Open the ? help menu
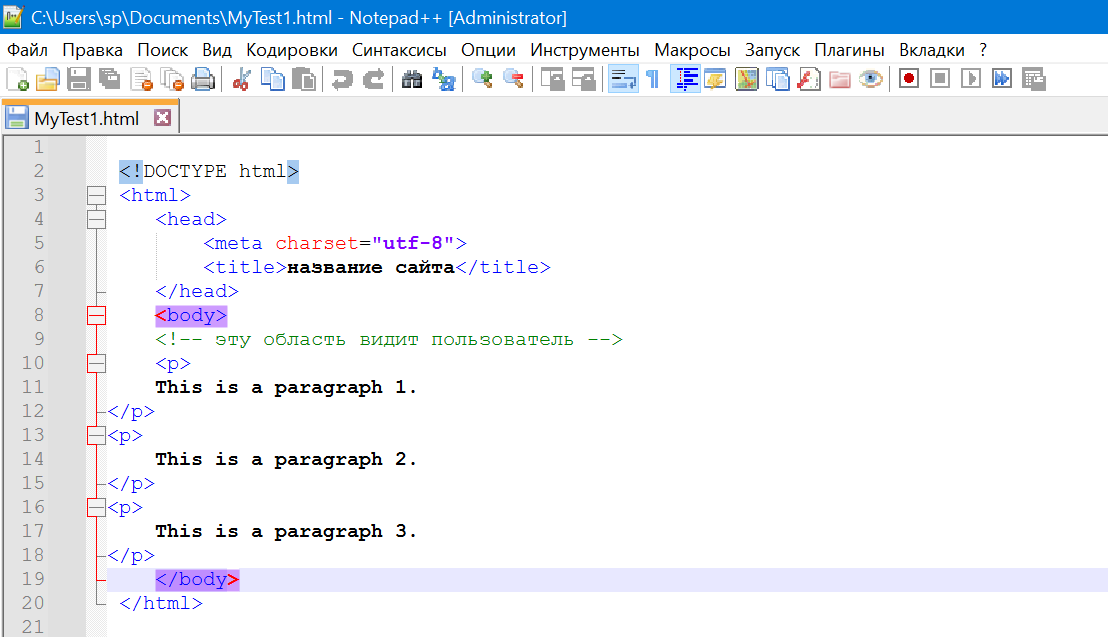The image size is (1108, 637). click(983, 50)
